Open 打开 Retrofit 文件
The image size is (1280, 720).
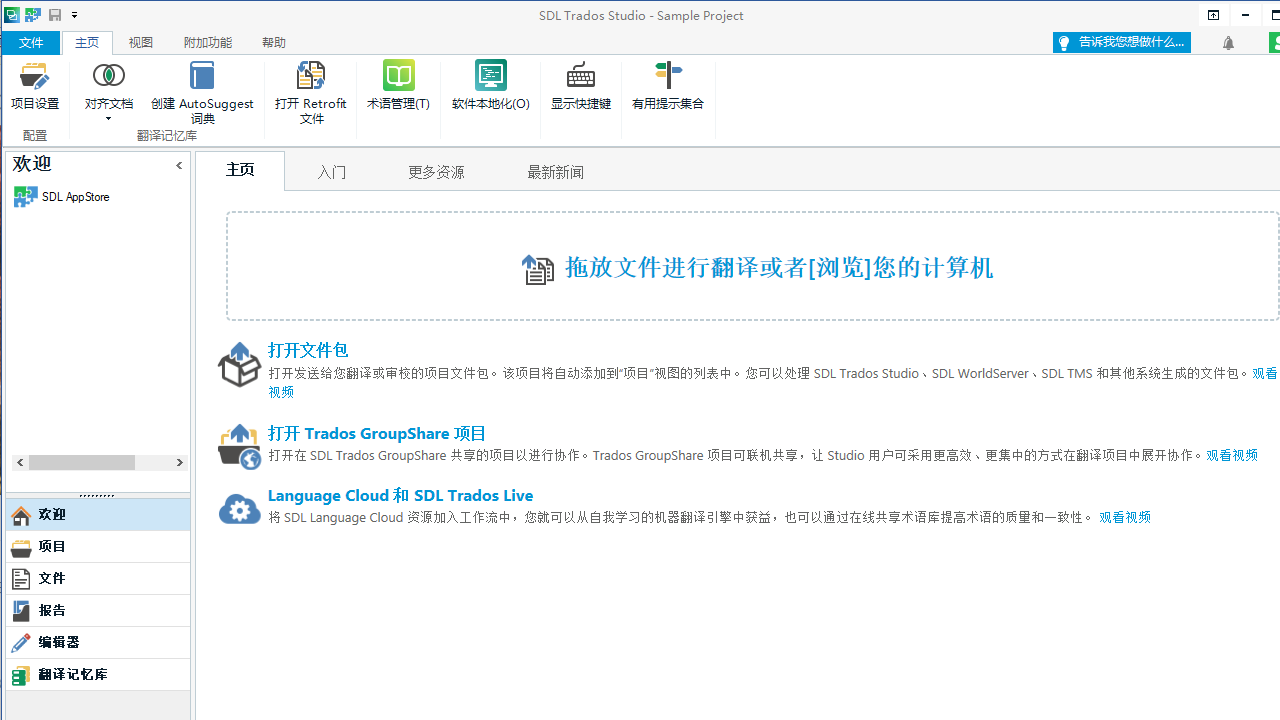pyautogui.click(x=311, y=92)
